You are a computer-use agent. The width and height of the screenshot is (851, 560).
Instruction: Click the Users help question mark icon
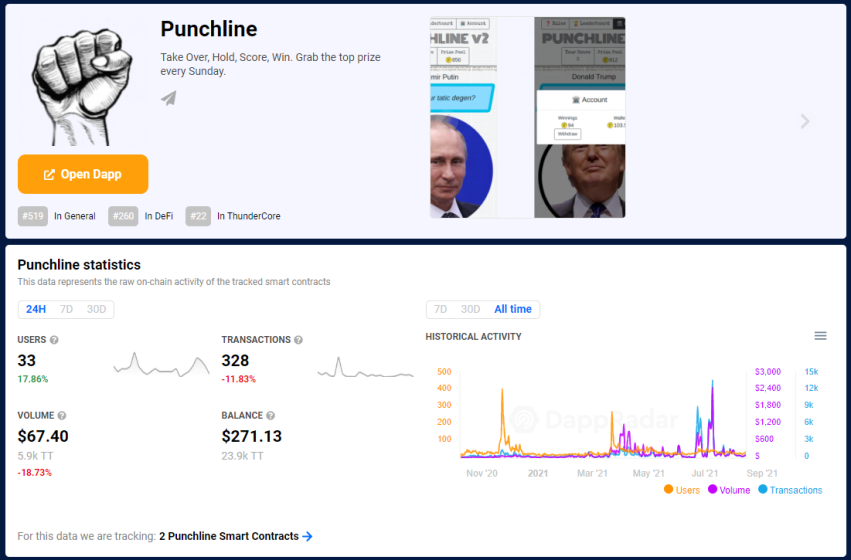[54, 340]
